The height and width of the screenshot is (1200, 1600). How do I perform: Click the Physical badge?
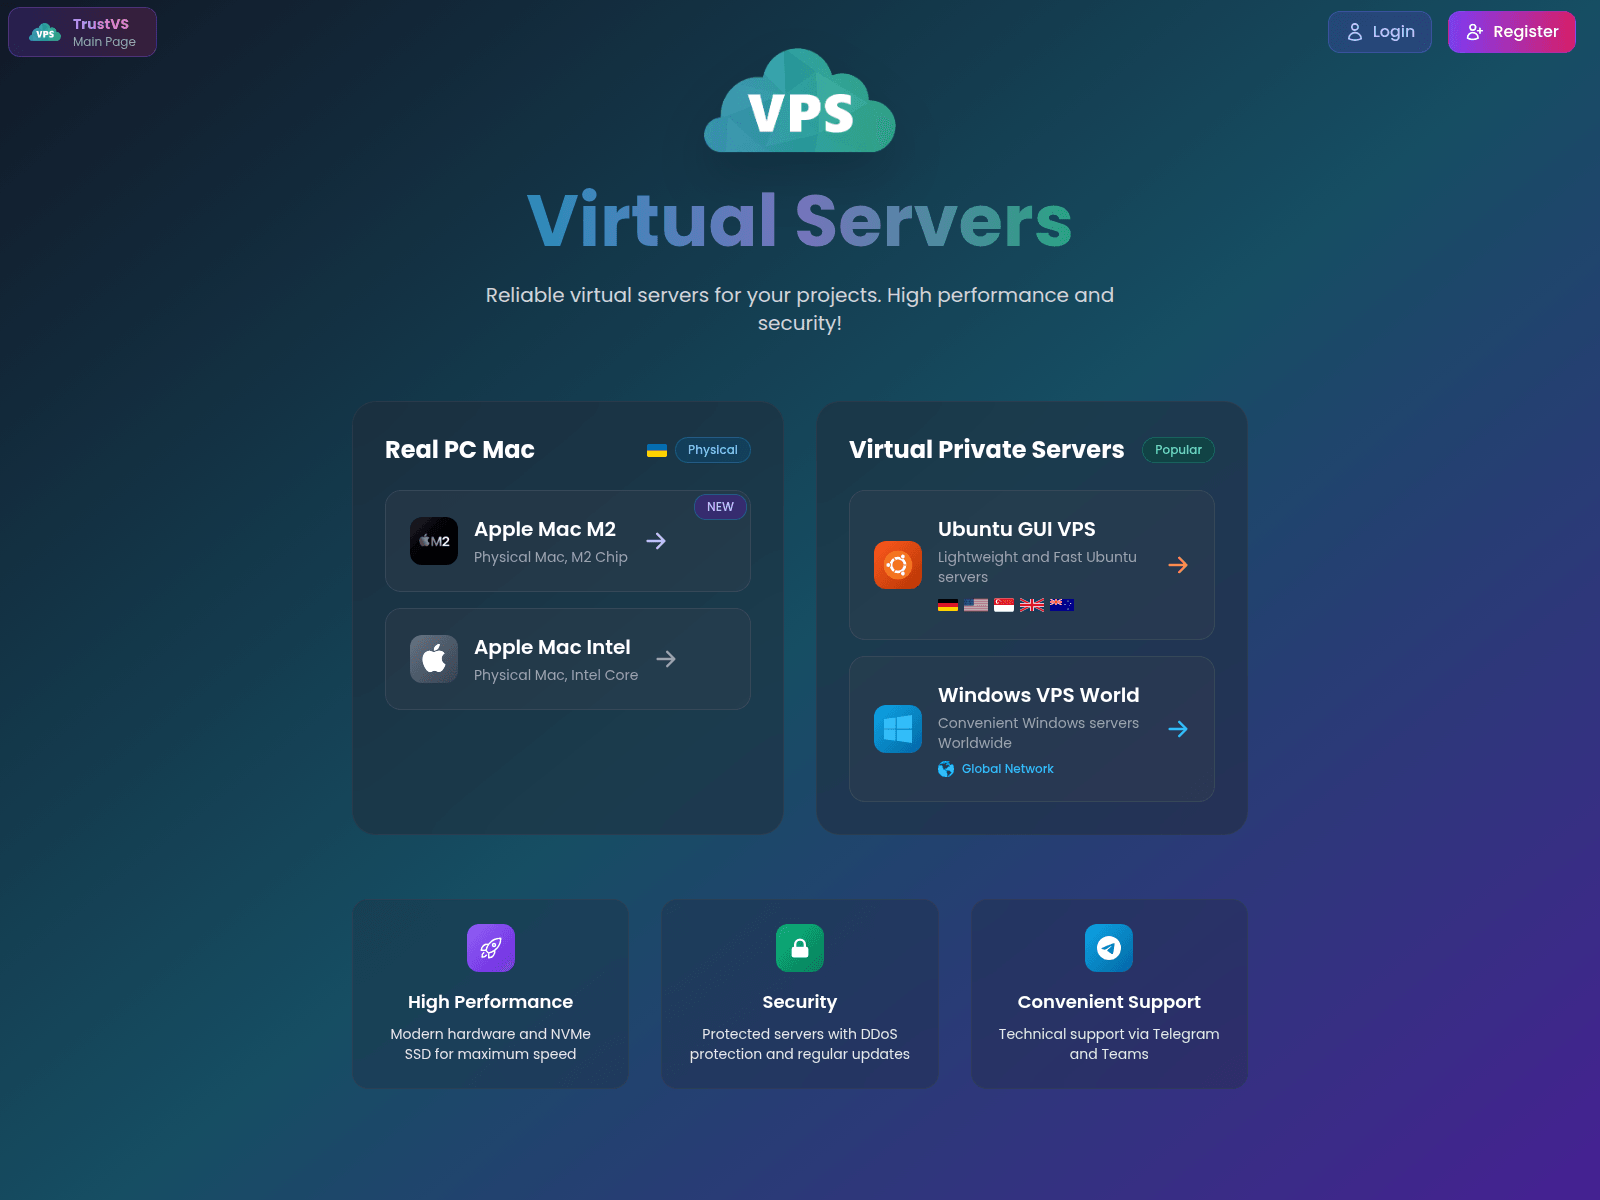click(713, 450)
